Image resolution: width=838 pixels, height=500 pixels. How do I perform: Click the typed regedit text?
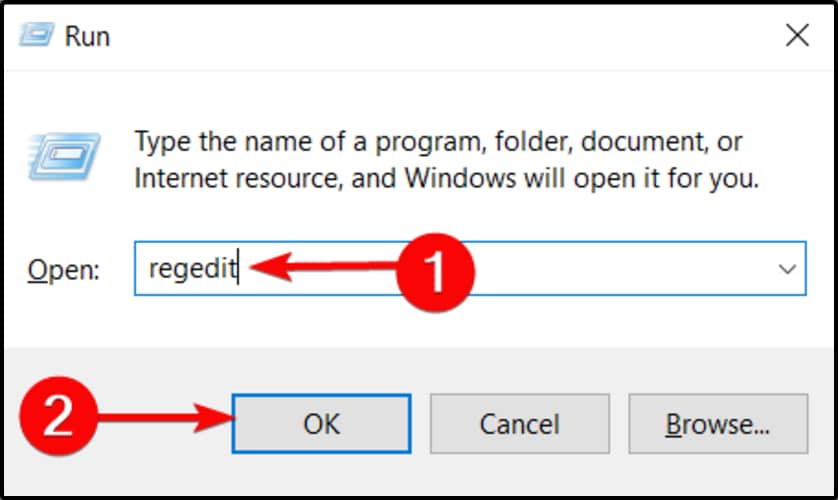[192, 269]
